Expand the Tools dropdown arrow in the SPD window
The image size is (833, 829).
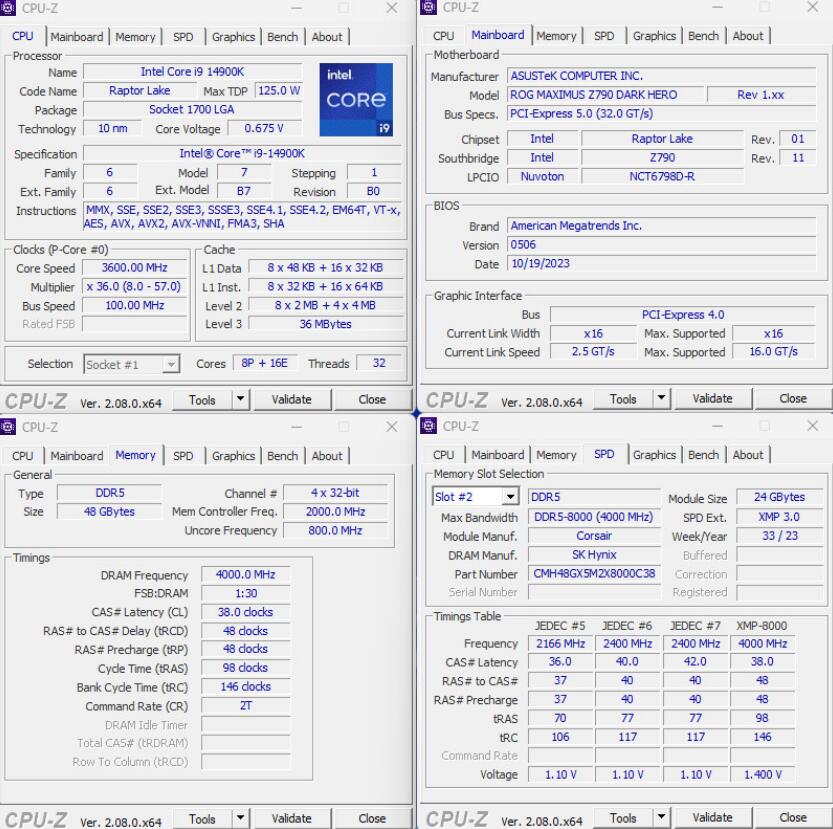click(x=661, y=817)
